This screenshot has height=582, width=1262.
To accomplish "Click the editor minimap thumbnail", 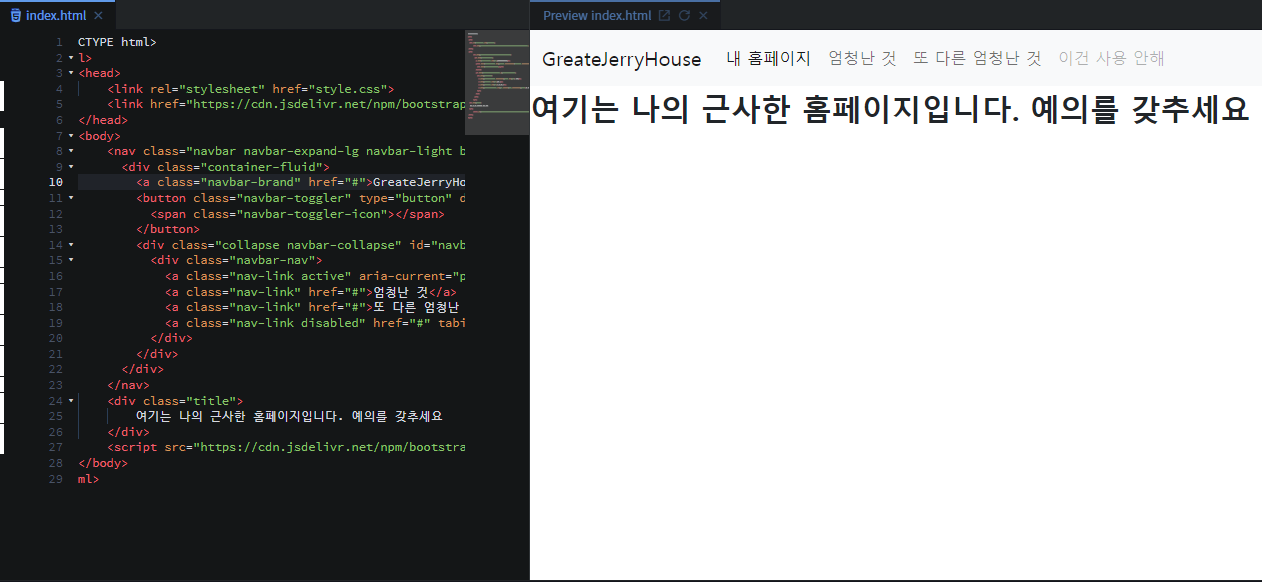I will [495, 80].
